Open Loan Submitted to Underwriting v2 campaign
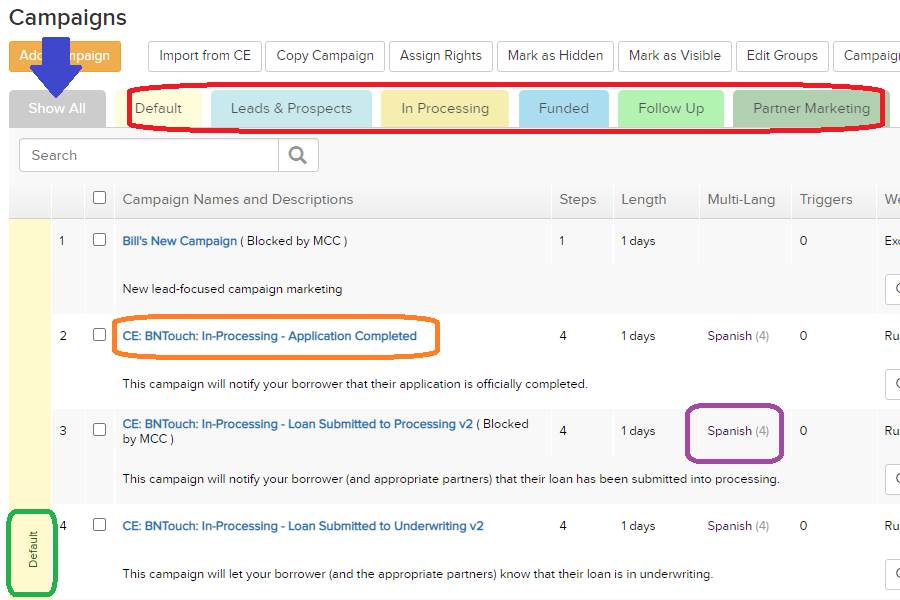The width and height of the screenshot is (900, 600). [303, 526]
